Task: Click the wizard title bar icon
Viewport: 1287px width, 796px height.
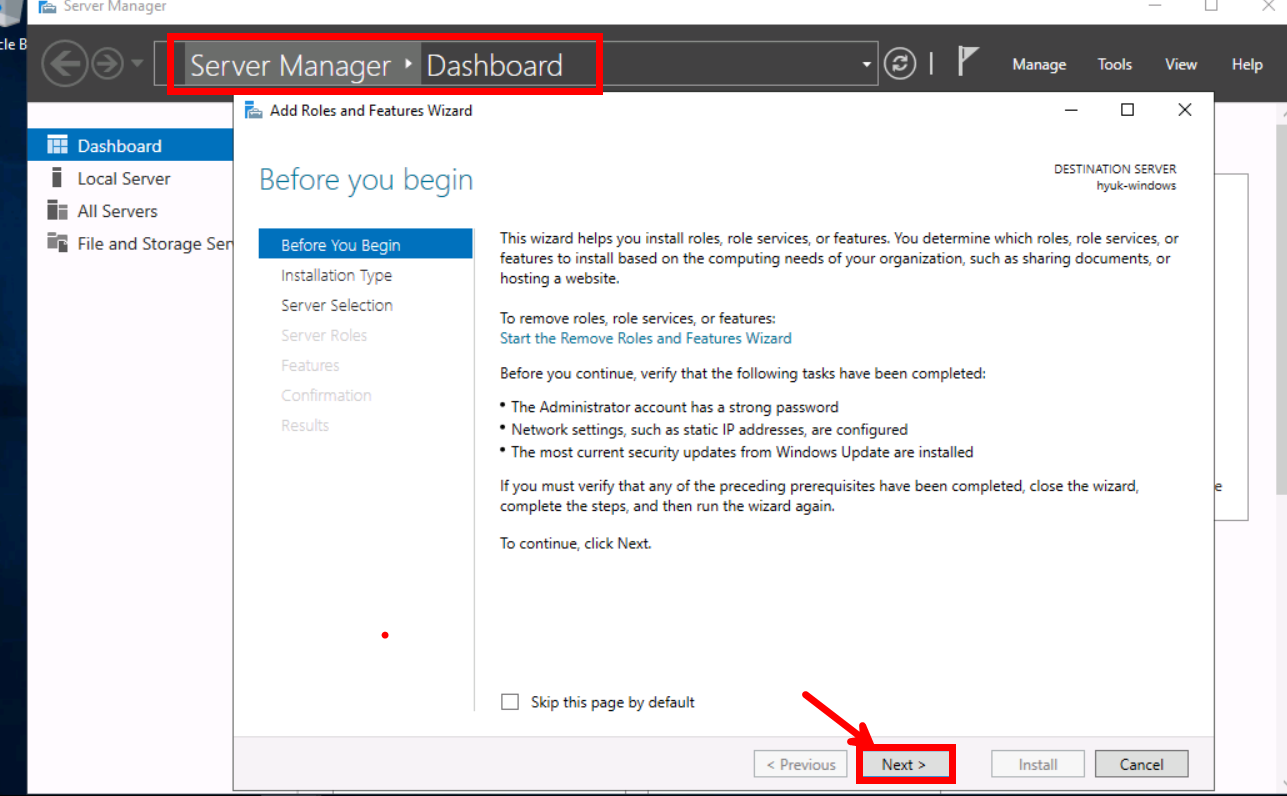Action: [254, 110]
